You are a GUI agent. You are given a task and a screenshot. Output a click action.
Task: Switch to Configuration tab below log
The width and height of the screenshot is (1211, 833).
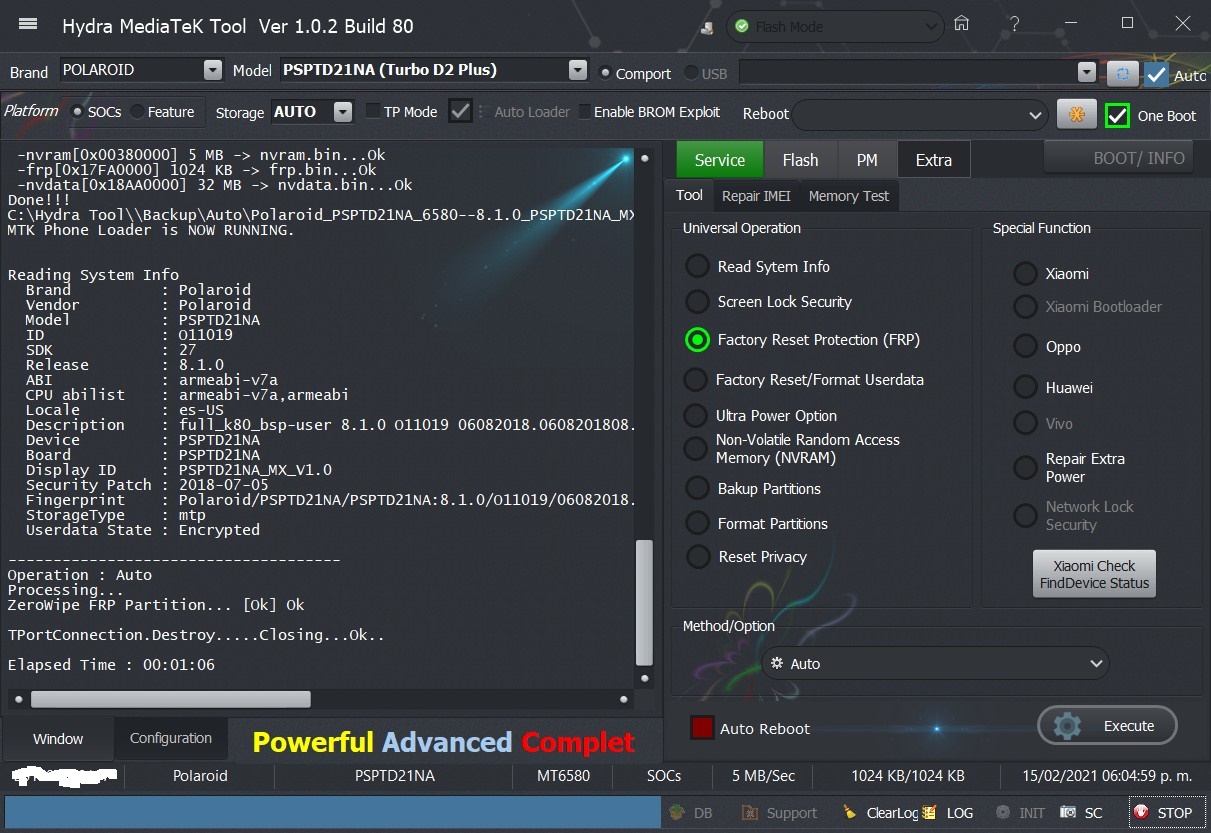(x=171, y=738)
